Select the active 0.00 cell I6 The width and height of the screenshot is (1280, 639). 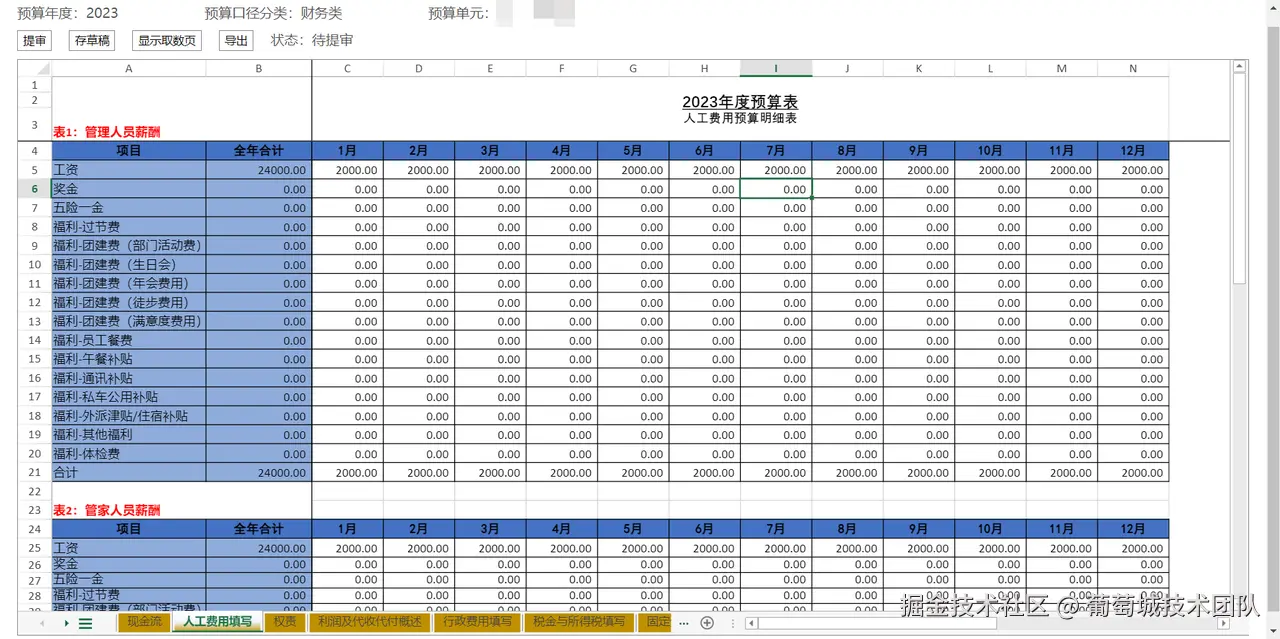pos(776,189)
